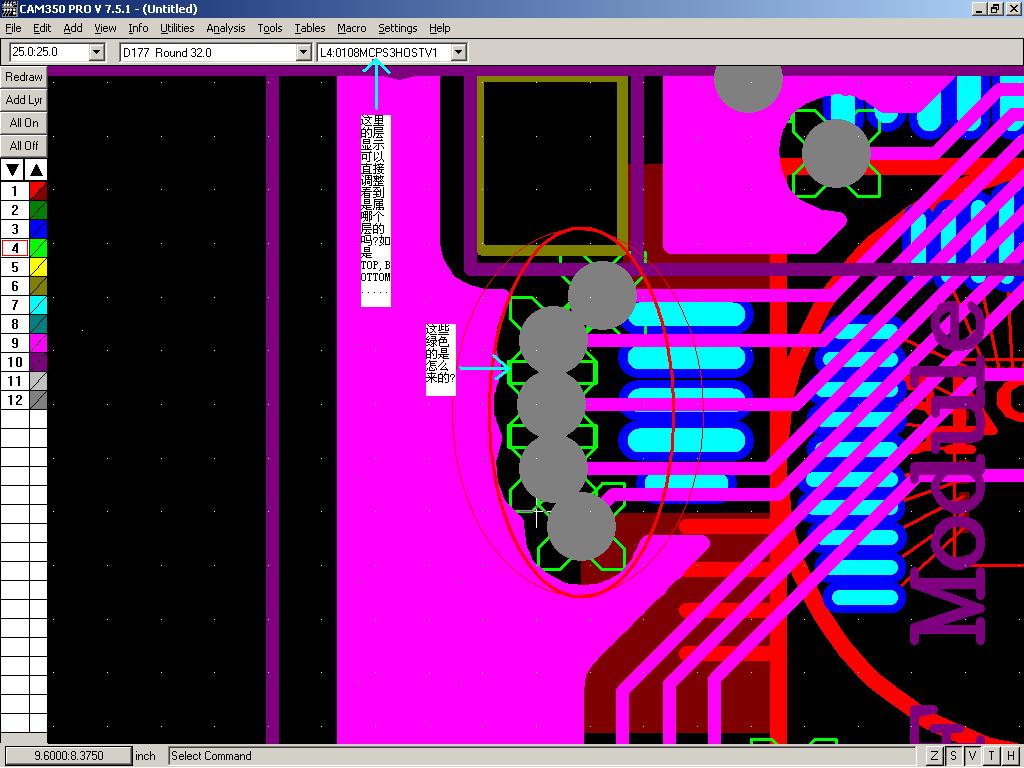1024x768 pixels.
Task: Click the layer list scroll-up arrow
Action: pyautogui.click(x=36, y=170)
